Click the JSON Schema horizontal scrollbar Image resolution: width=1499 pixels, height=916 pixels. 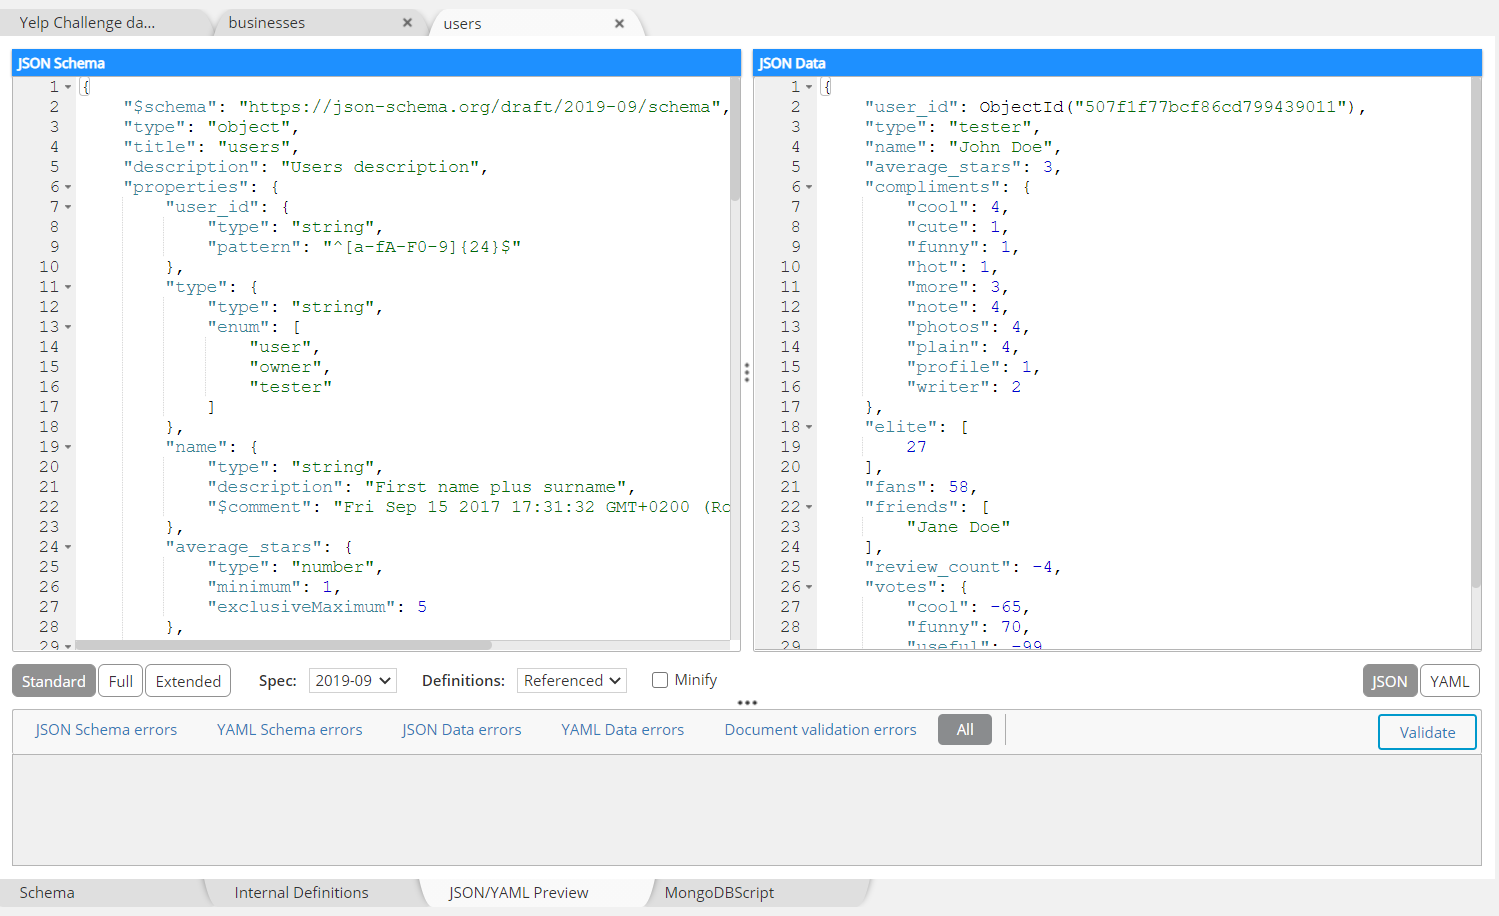click(x=283, y=645)
